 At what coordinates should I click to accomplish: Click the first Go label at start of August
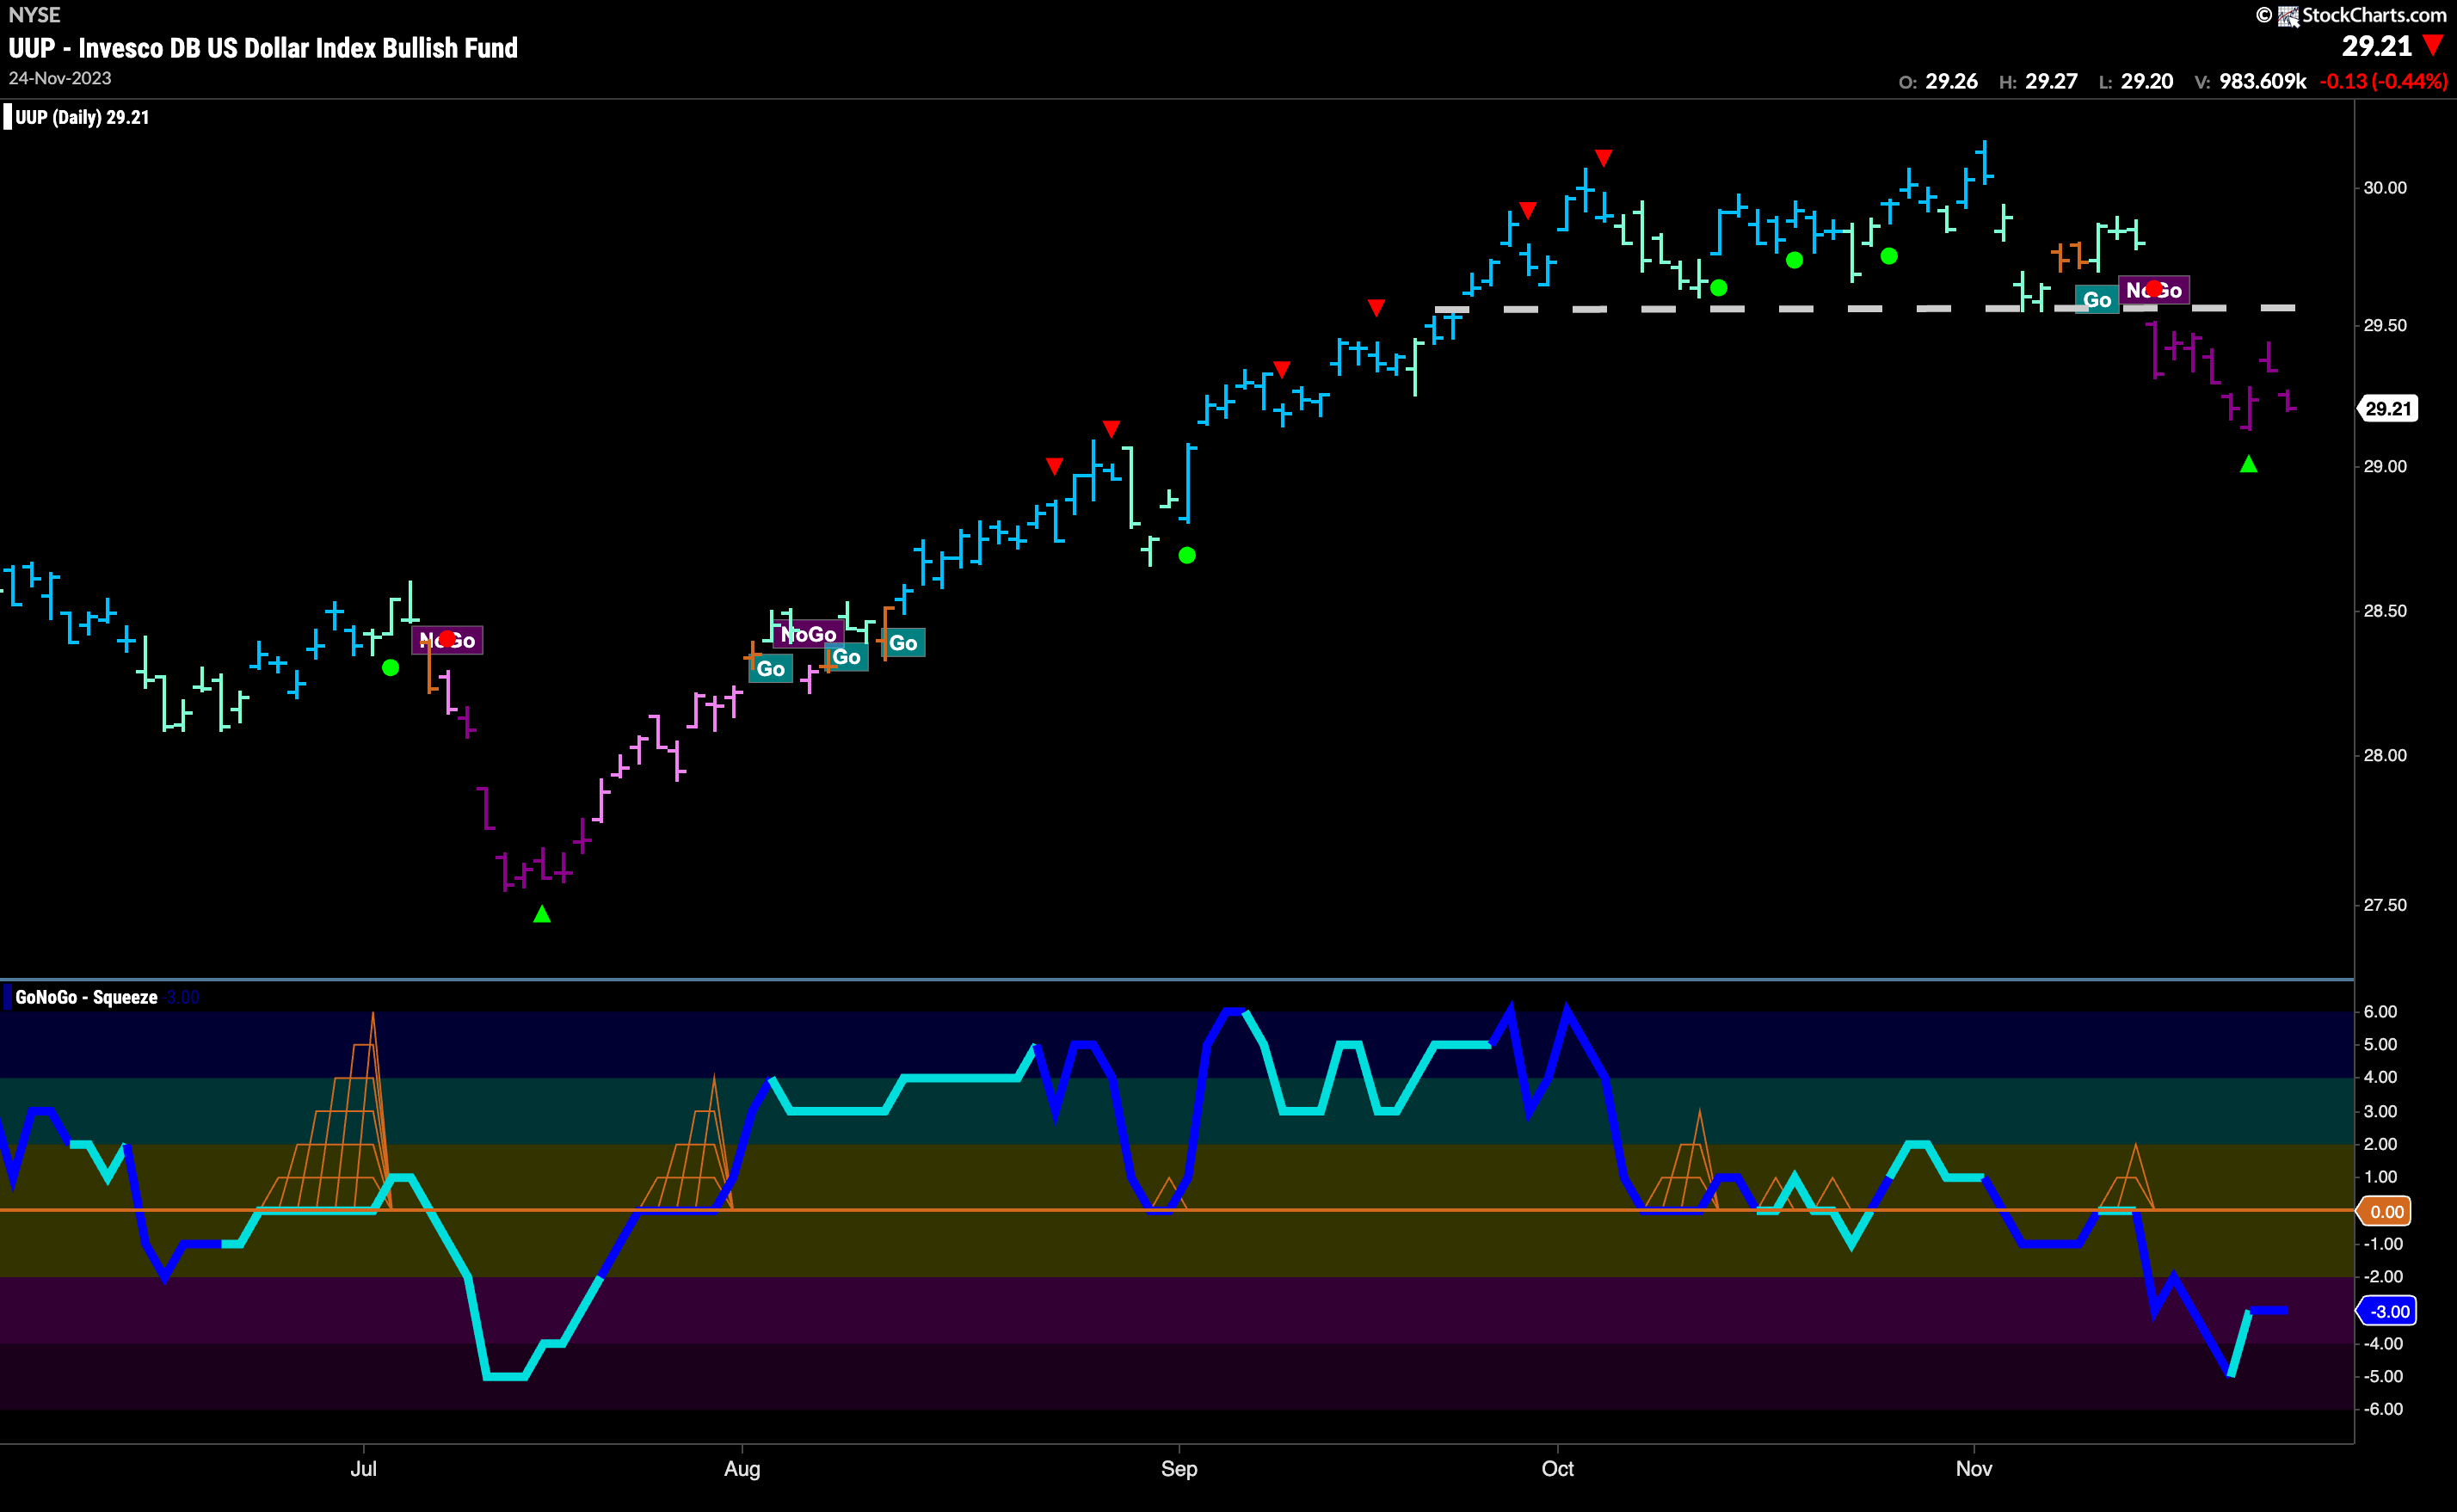(x=770, y=669)
